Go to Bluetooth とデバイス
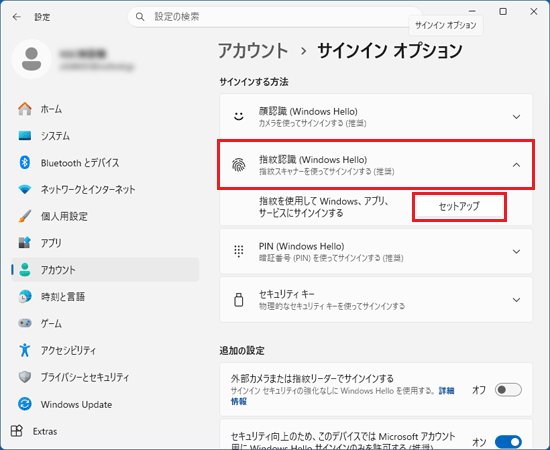This screenshot has height=450, width=550. 105,162
